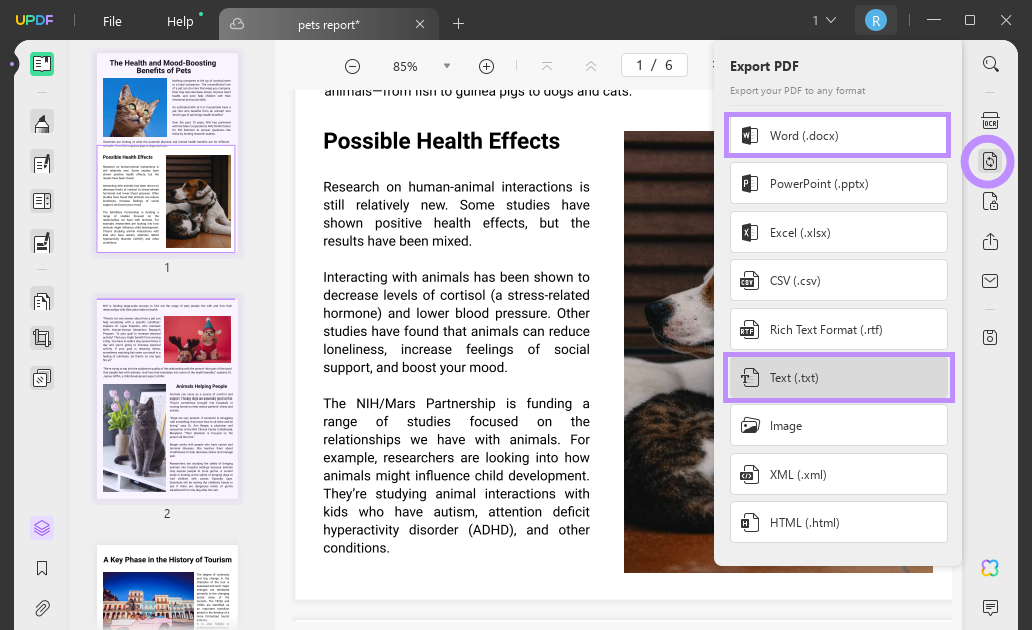Open the UPDF AI assistant
Screen dimensions: 1032x630
point(989,567)
